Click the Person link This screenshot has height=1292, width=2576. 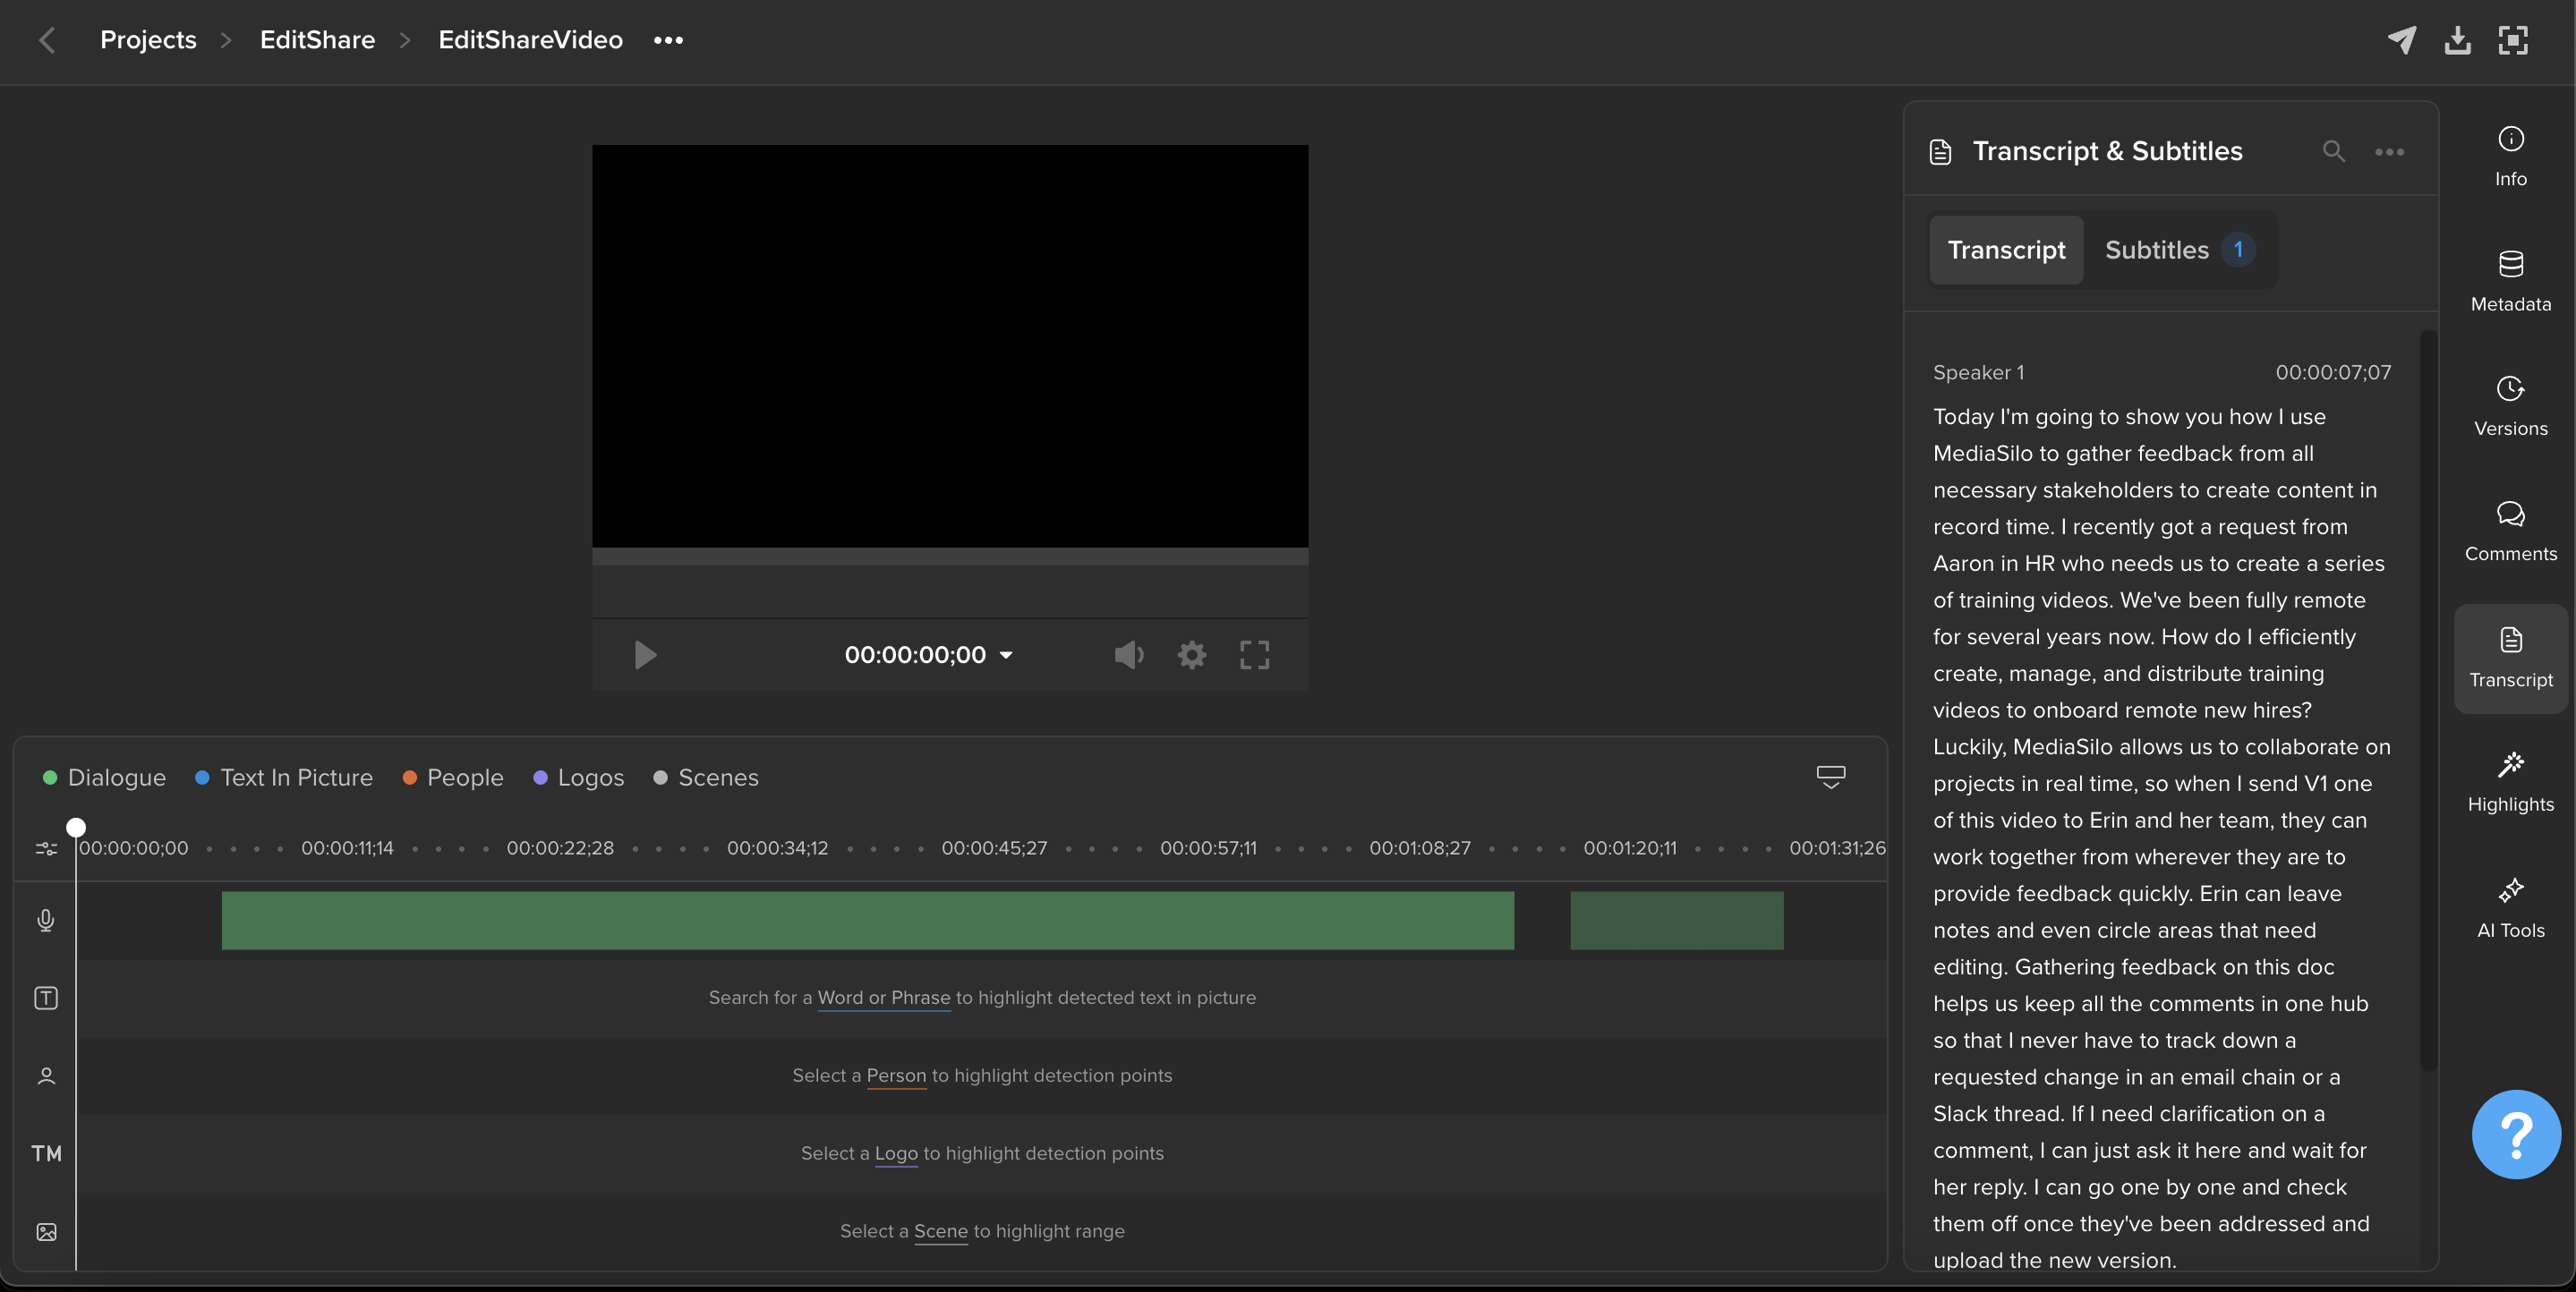[896, 1075]
